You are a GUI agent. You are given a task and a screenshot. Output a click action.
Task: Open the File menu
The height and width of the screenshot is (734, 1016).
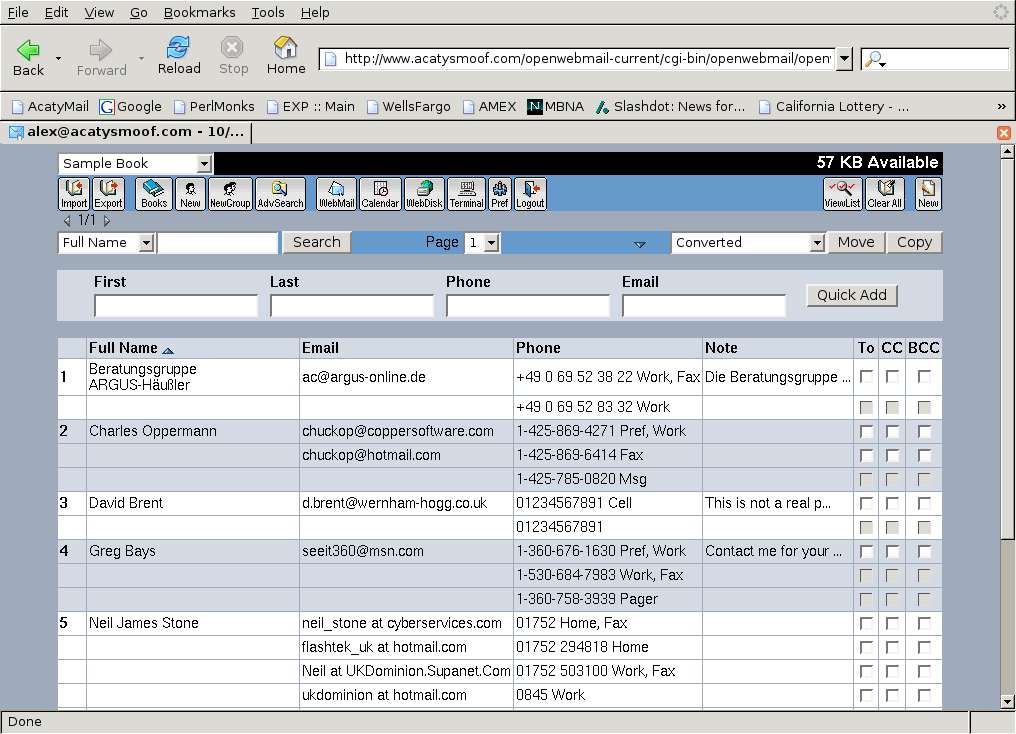17,12
